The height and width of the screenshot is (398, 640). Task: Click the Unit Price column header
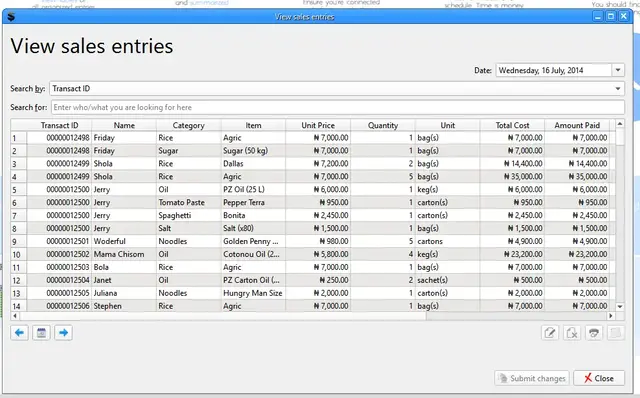318,125
